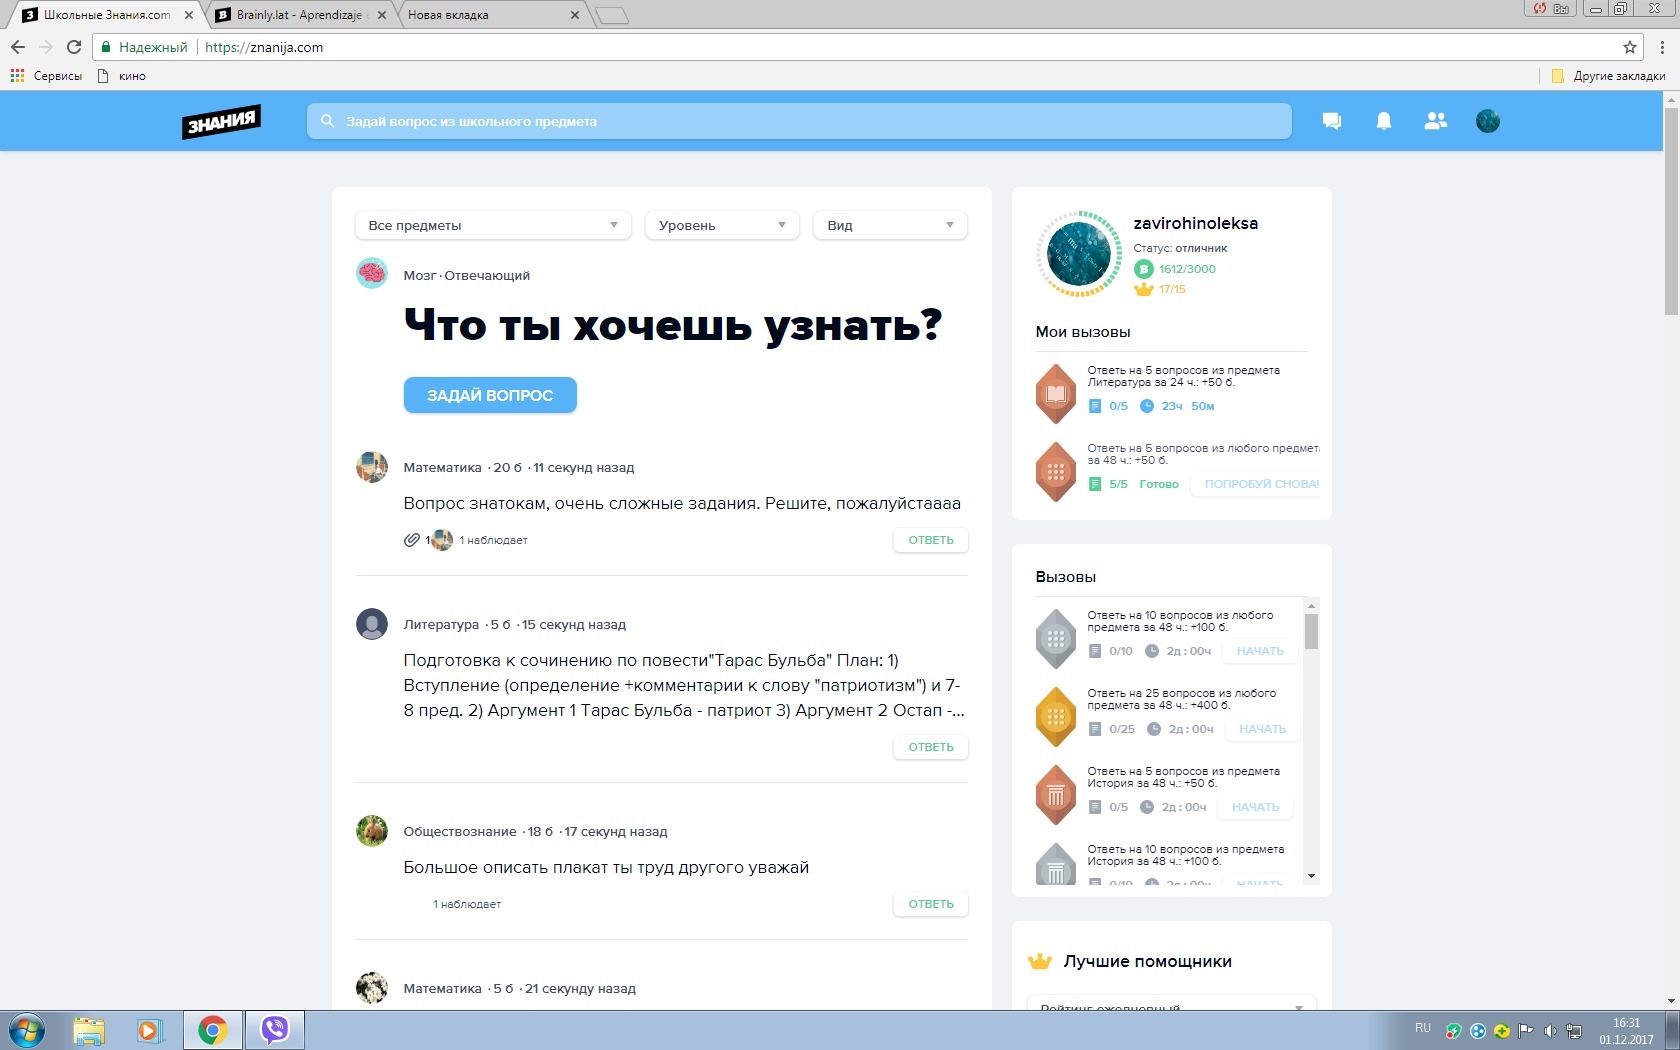Click the Знания logo in header
The height and width of the screenshot is (1050, 1680).
pyautogui.click(x=221, y=121)
